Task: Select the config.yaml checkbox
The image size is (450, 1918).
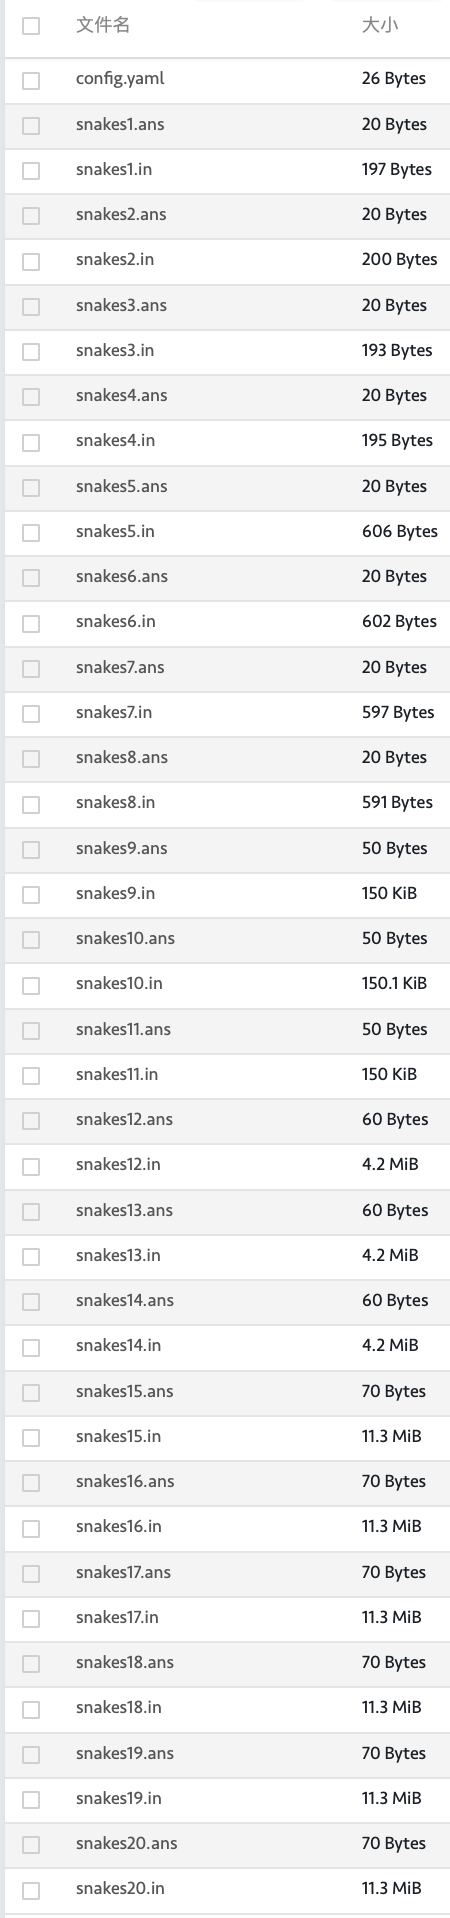Action: tap(31, 80)
